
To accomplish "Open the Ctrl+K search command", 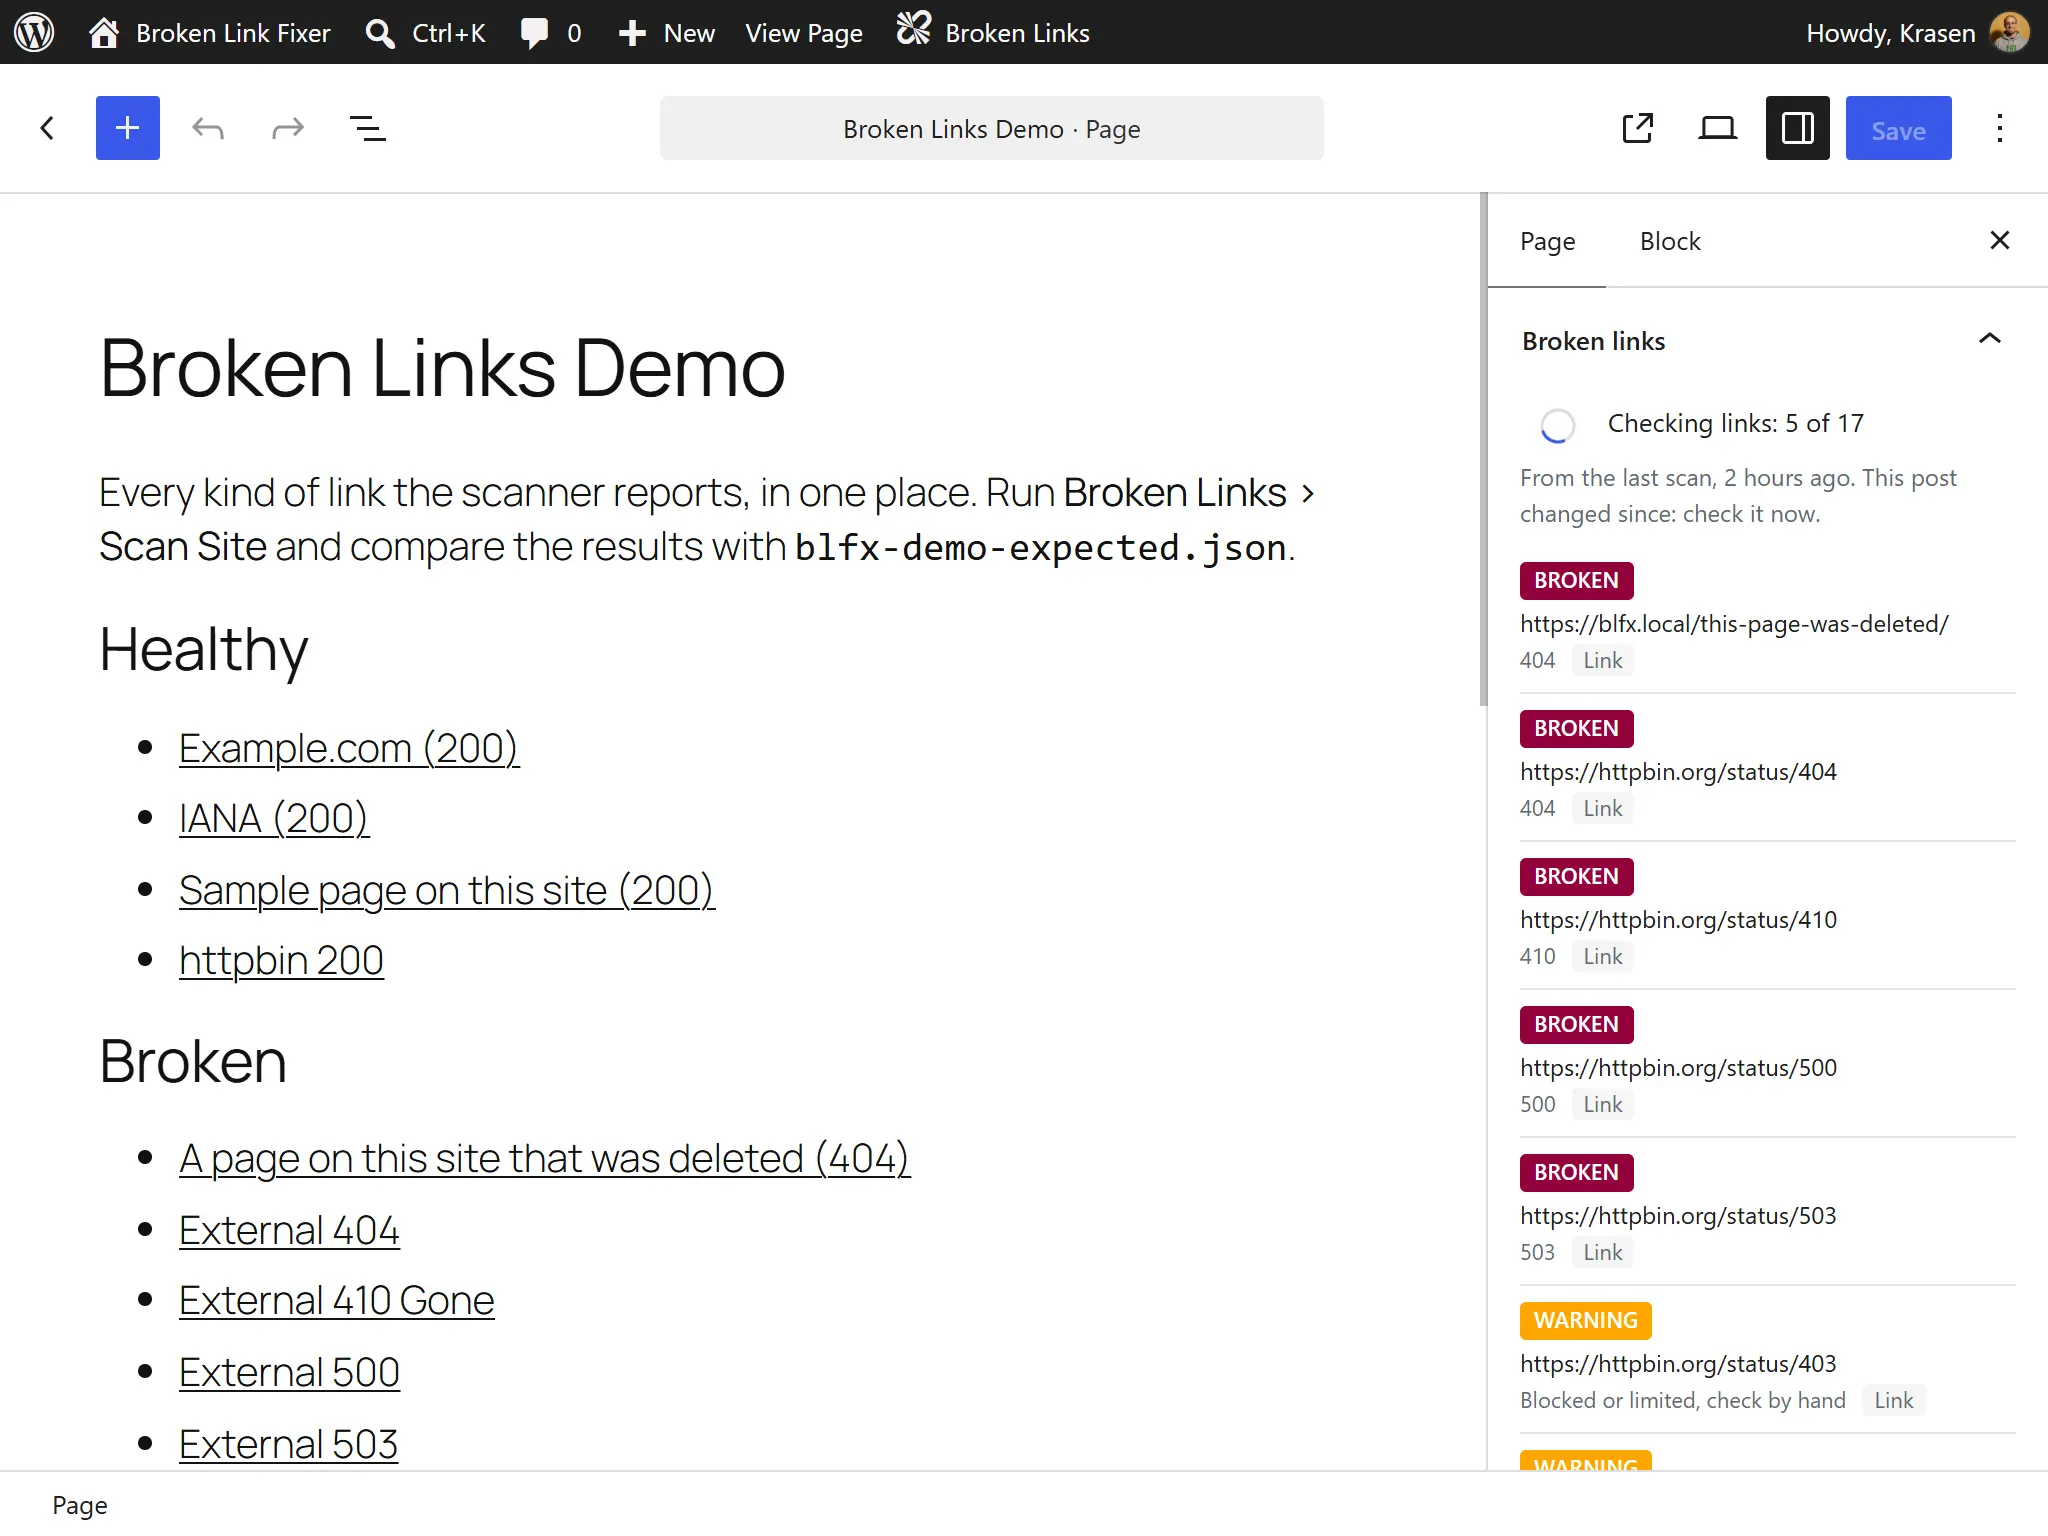I will (425, 32).
